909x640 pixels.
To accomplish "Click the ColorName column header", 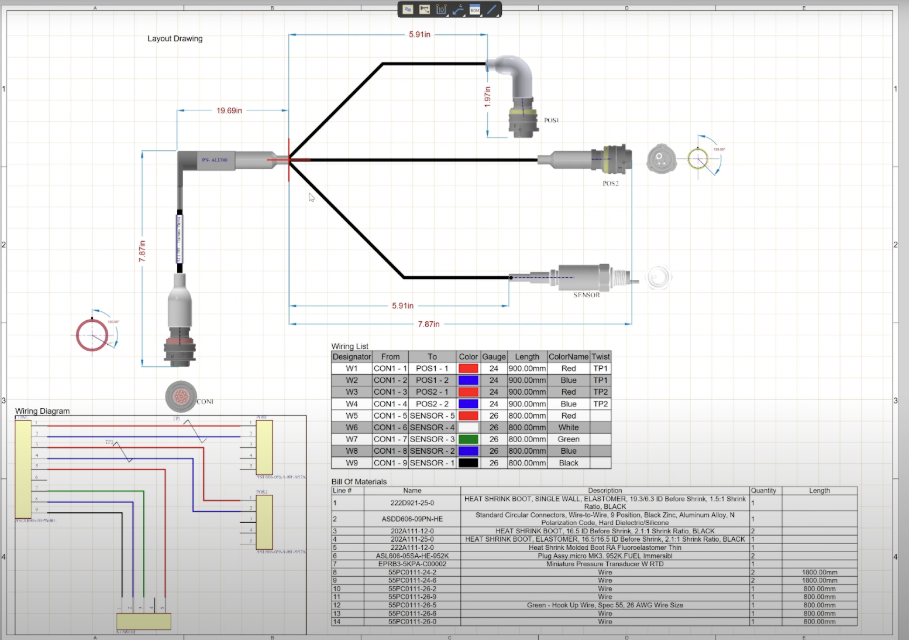I will (568, 357).
